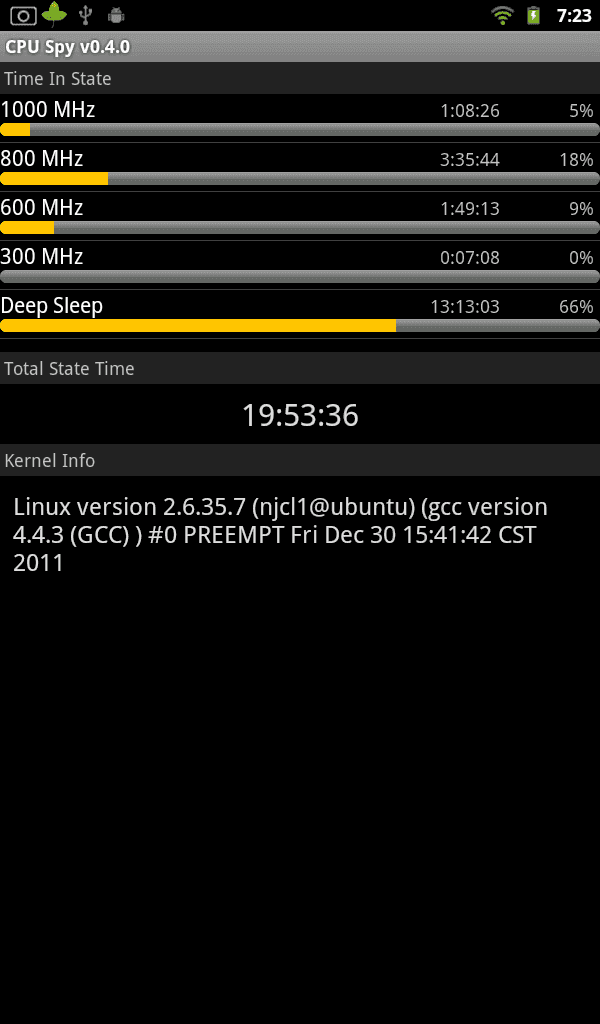Viewport: 600px width, 1024px height.
Task: Select the 600 MHz state row
Action: pos(300,216)
